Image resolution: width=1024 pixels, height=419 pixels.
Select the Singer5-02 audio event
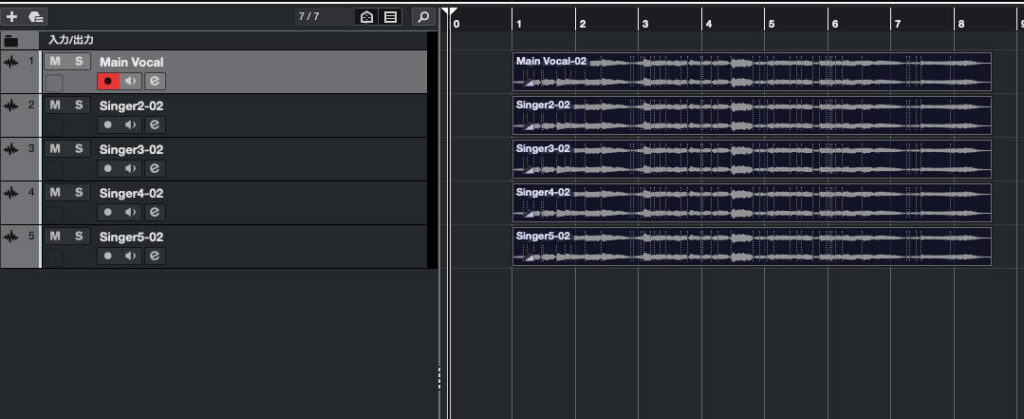750,247
